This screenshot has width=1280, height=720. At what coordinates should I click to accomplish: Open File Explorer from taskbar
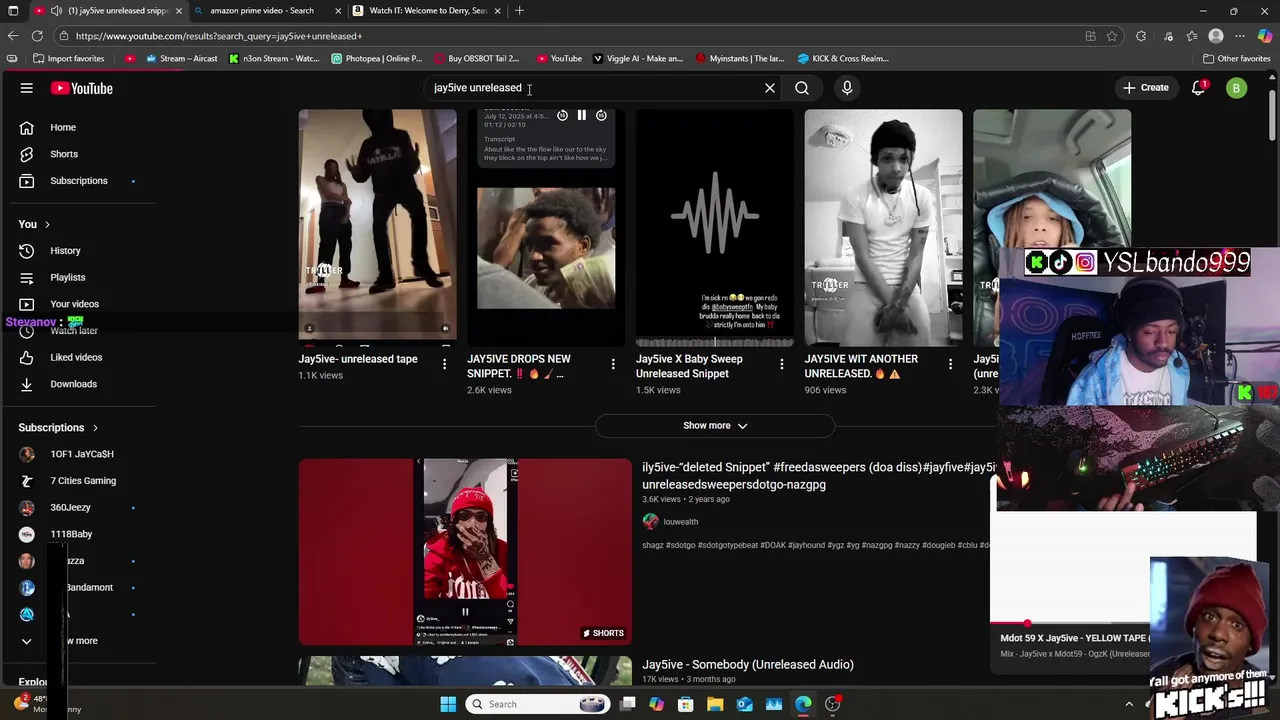click(715, 704)
